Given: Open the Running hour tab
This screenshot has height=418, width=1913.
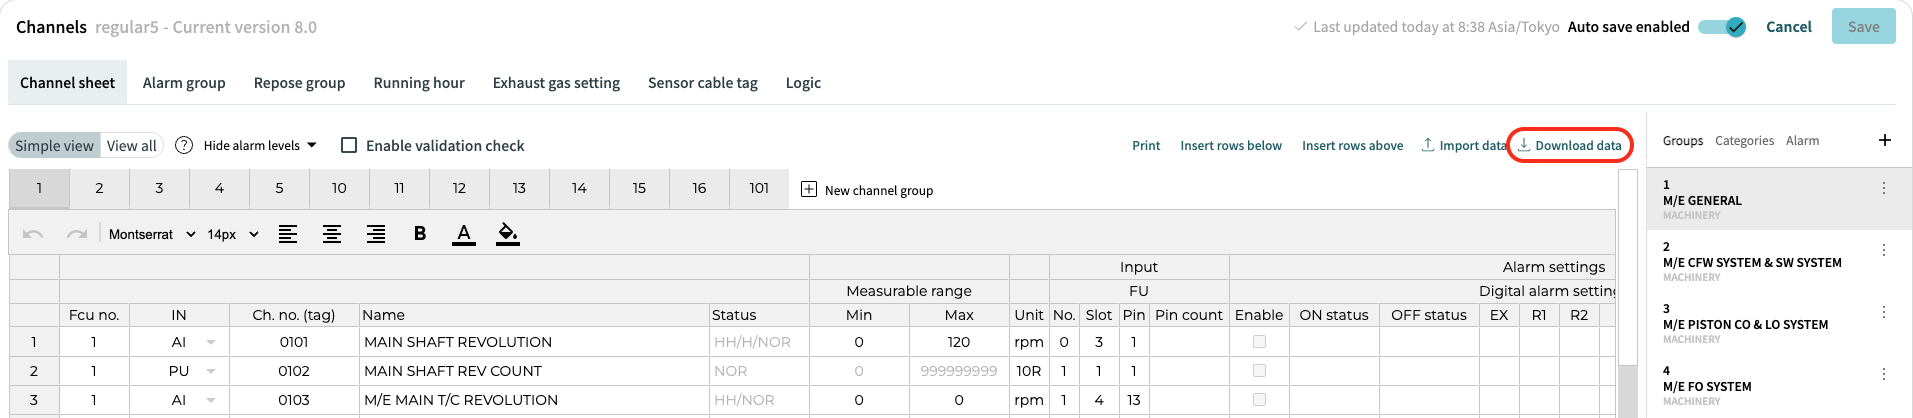Looking at the screenshot, I should pos(419,83).
